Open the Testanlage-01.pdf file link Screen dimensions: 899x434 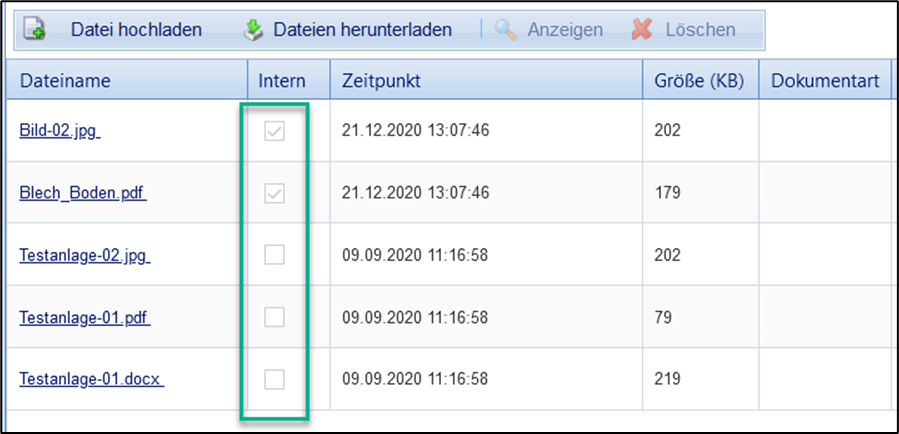[84, 317]
